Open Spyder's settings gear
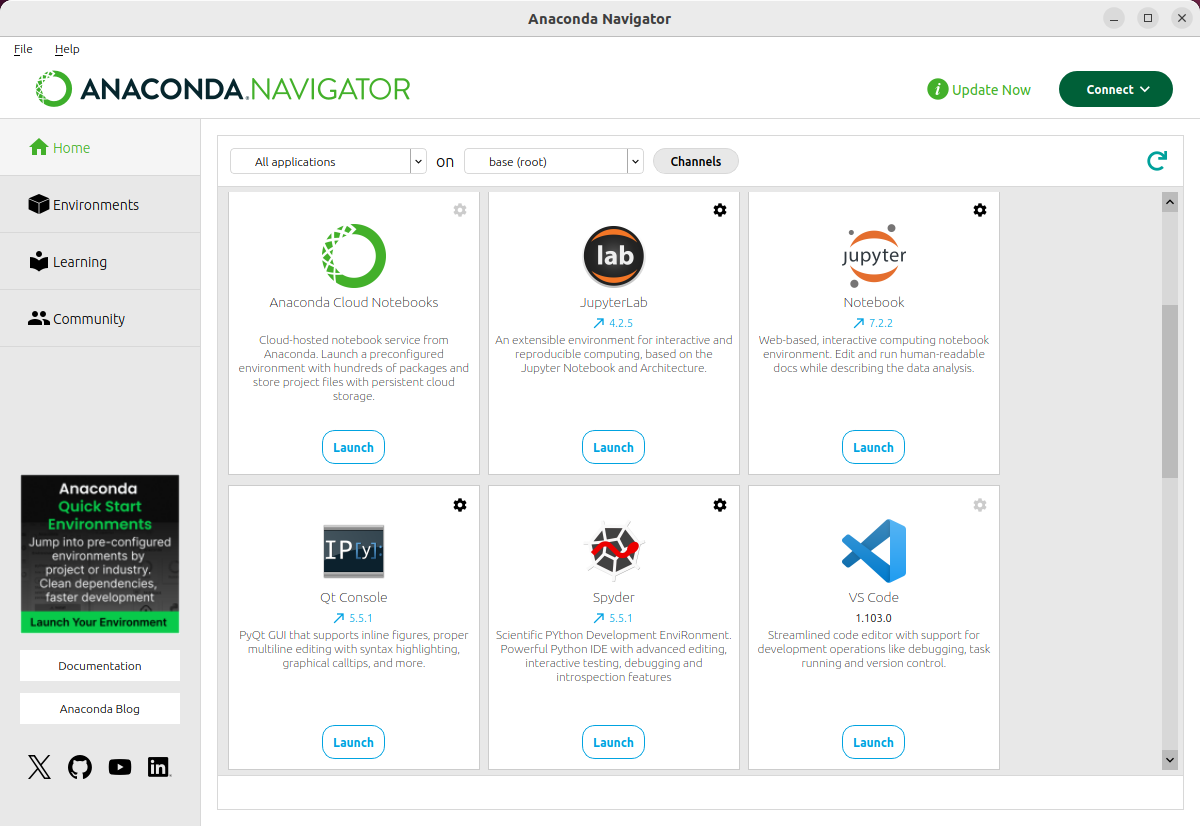 [x=720, y=505]
